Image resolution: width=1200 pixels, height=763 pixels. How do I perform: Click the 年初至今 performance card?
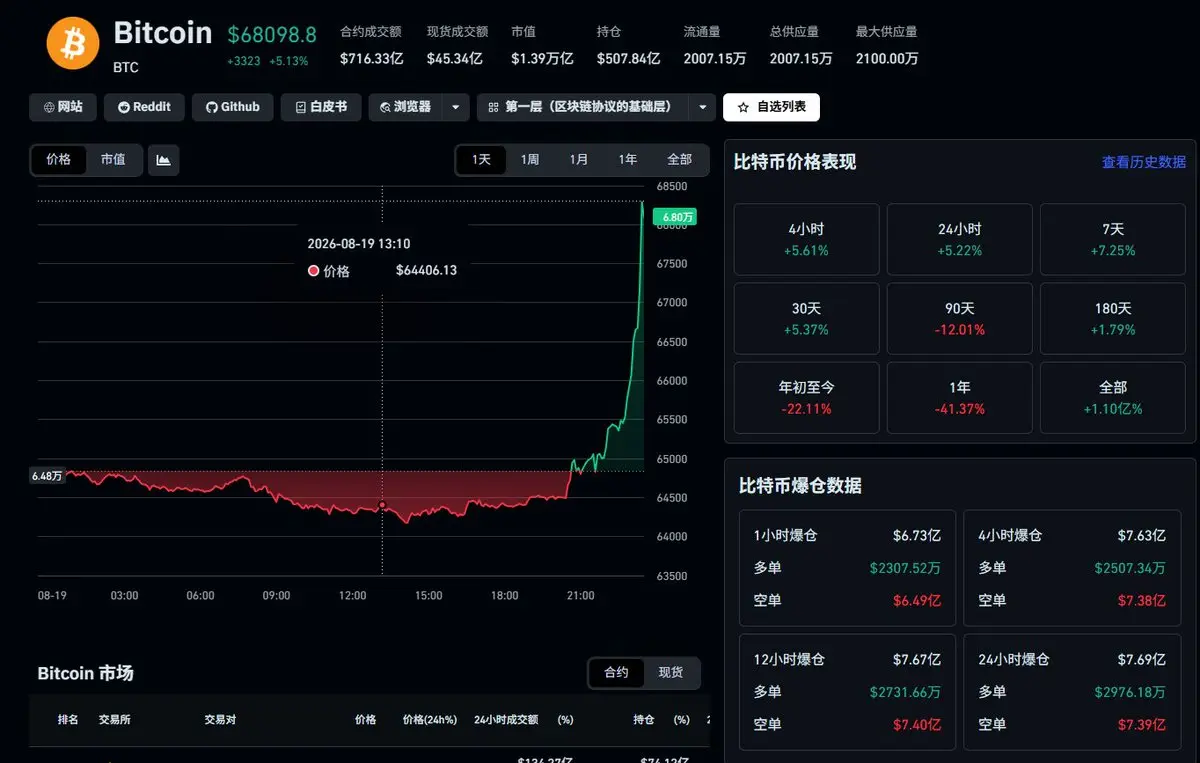pyautogui.click(x=807, y=398)
